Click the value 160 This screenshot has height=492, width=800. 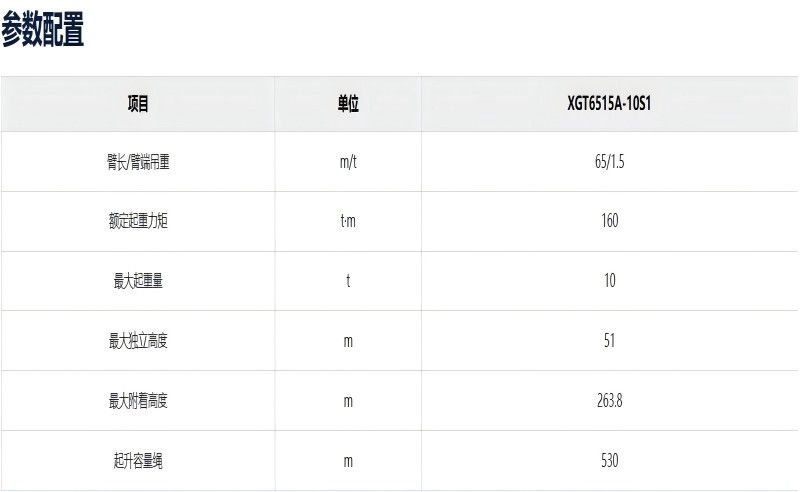[x=610, y=220]
